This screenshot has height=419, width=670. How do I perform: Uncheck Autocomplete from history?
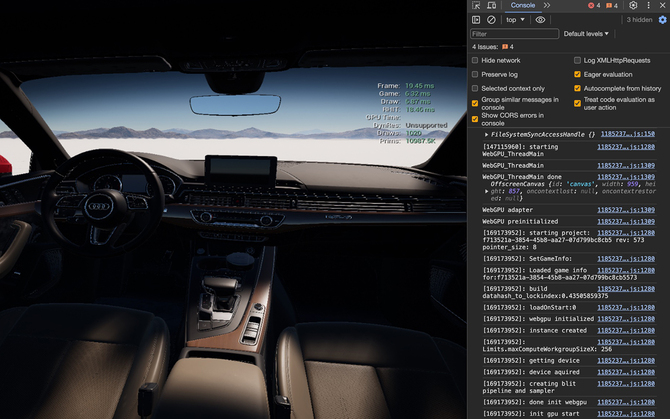(x=577, y=88)
